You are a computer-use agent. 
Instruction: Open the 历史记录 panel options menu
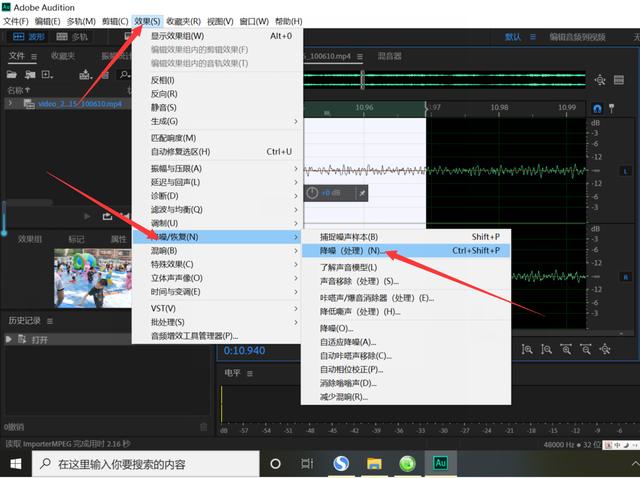point(50,321)
